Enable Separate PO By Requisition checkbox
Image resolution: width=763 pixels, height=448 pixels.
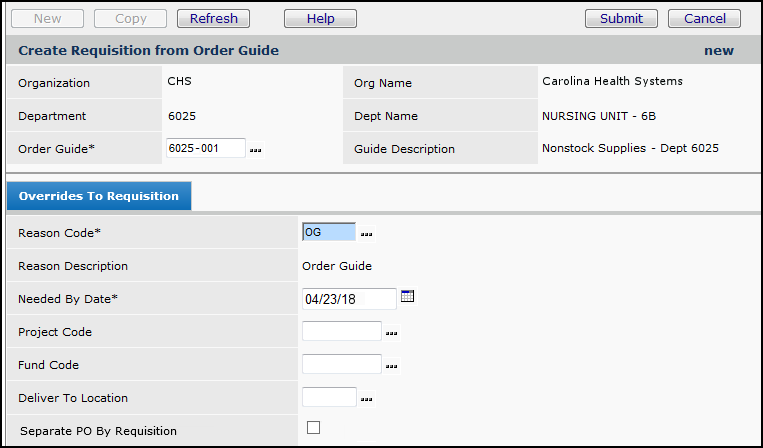pyautogui.click(x=313, y=428)
